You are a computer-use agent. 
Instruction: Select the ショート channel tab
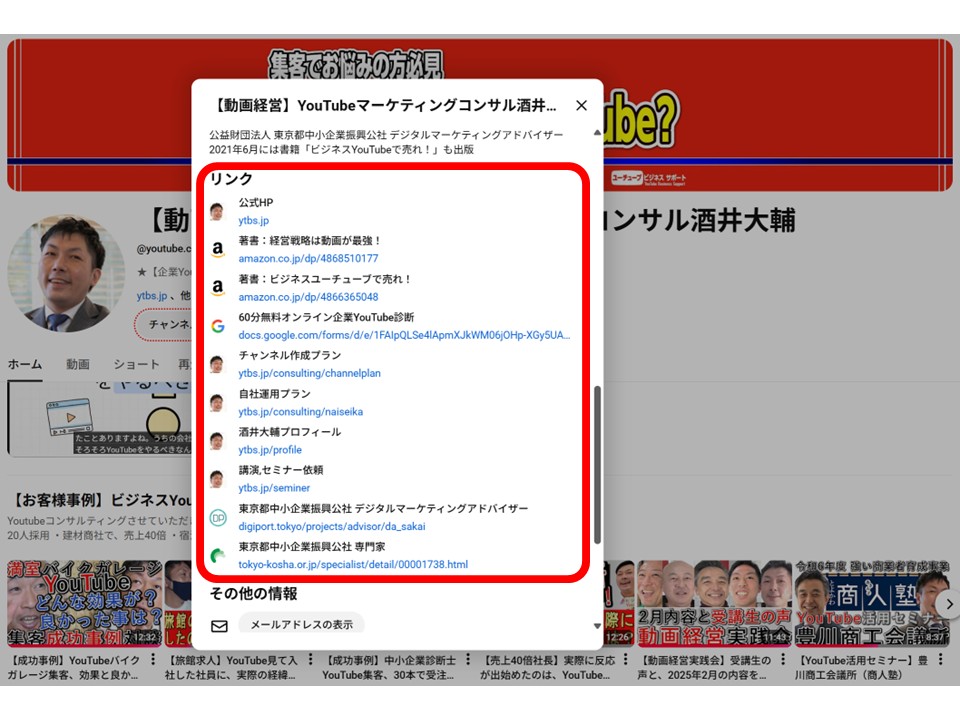coord(136,364)
